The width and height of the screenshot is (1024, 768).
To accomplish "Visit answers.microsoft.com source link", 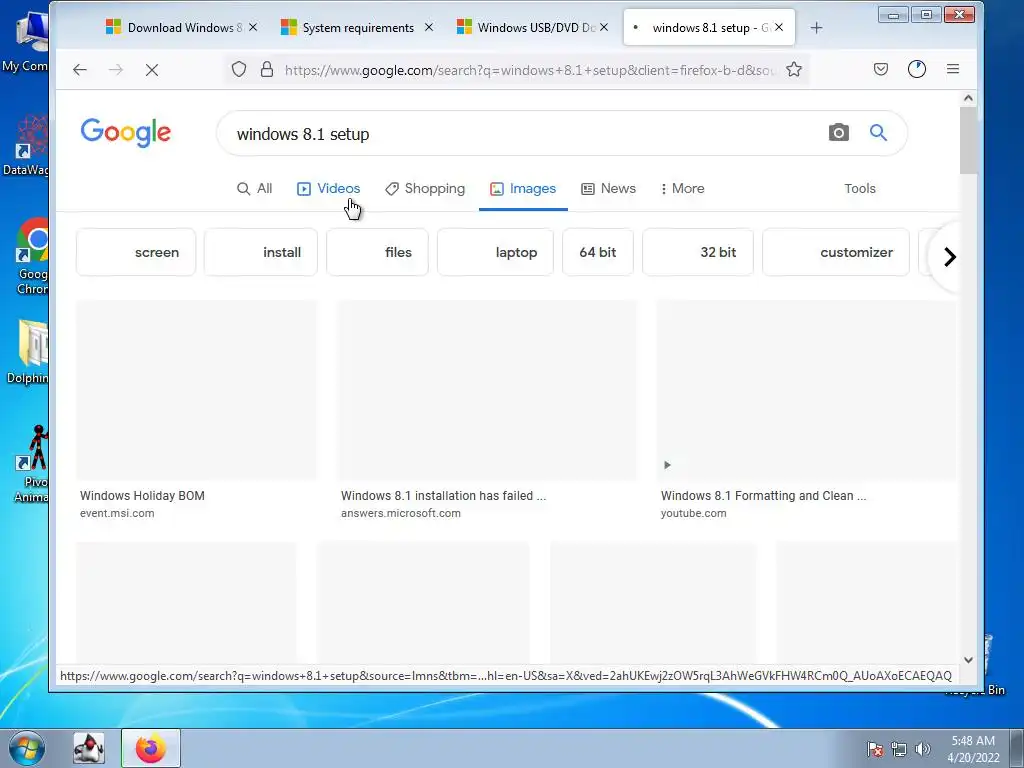I will (x=400, y=513).
